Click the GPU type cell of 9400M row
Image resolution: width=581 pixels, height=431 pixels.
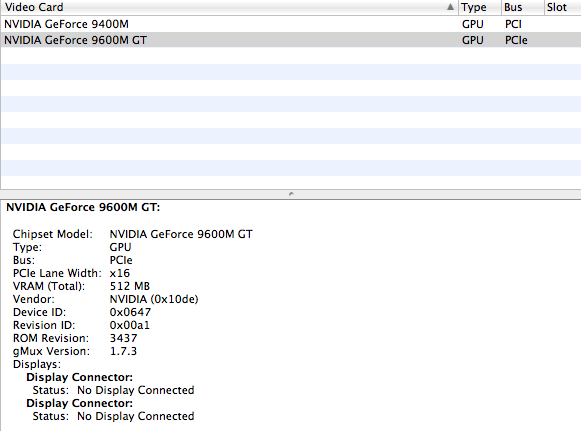473,24
